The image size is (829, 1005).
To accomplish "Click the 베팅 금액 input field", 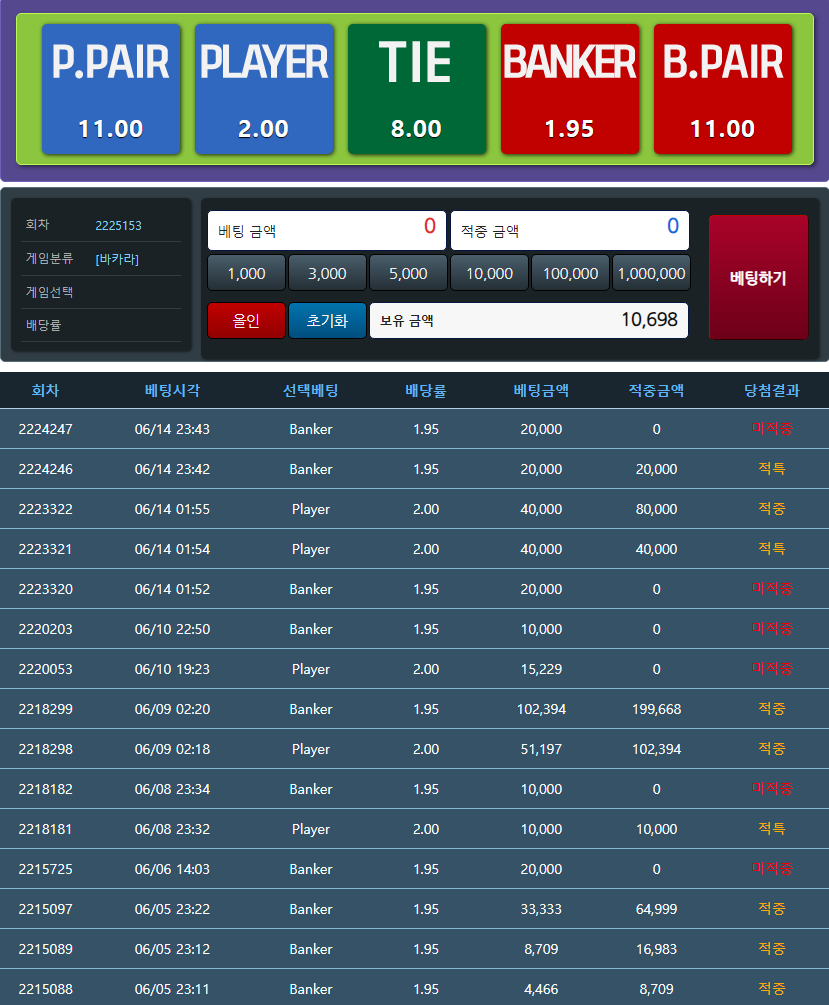I will (326, 230).
